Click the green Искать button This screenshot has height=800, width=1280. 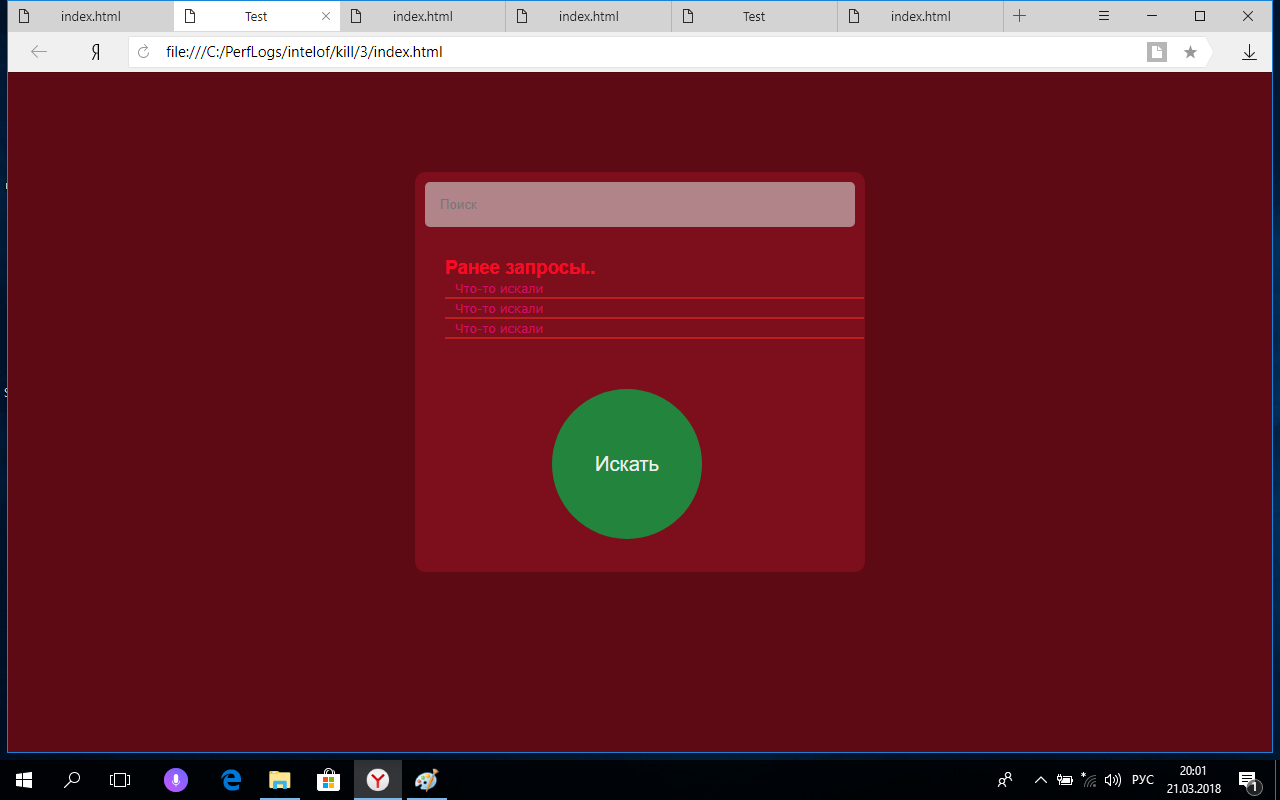coord(627,464)
